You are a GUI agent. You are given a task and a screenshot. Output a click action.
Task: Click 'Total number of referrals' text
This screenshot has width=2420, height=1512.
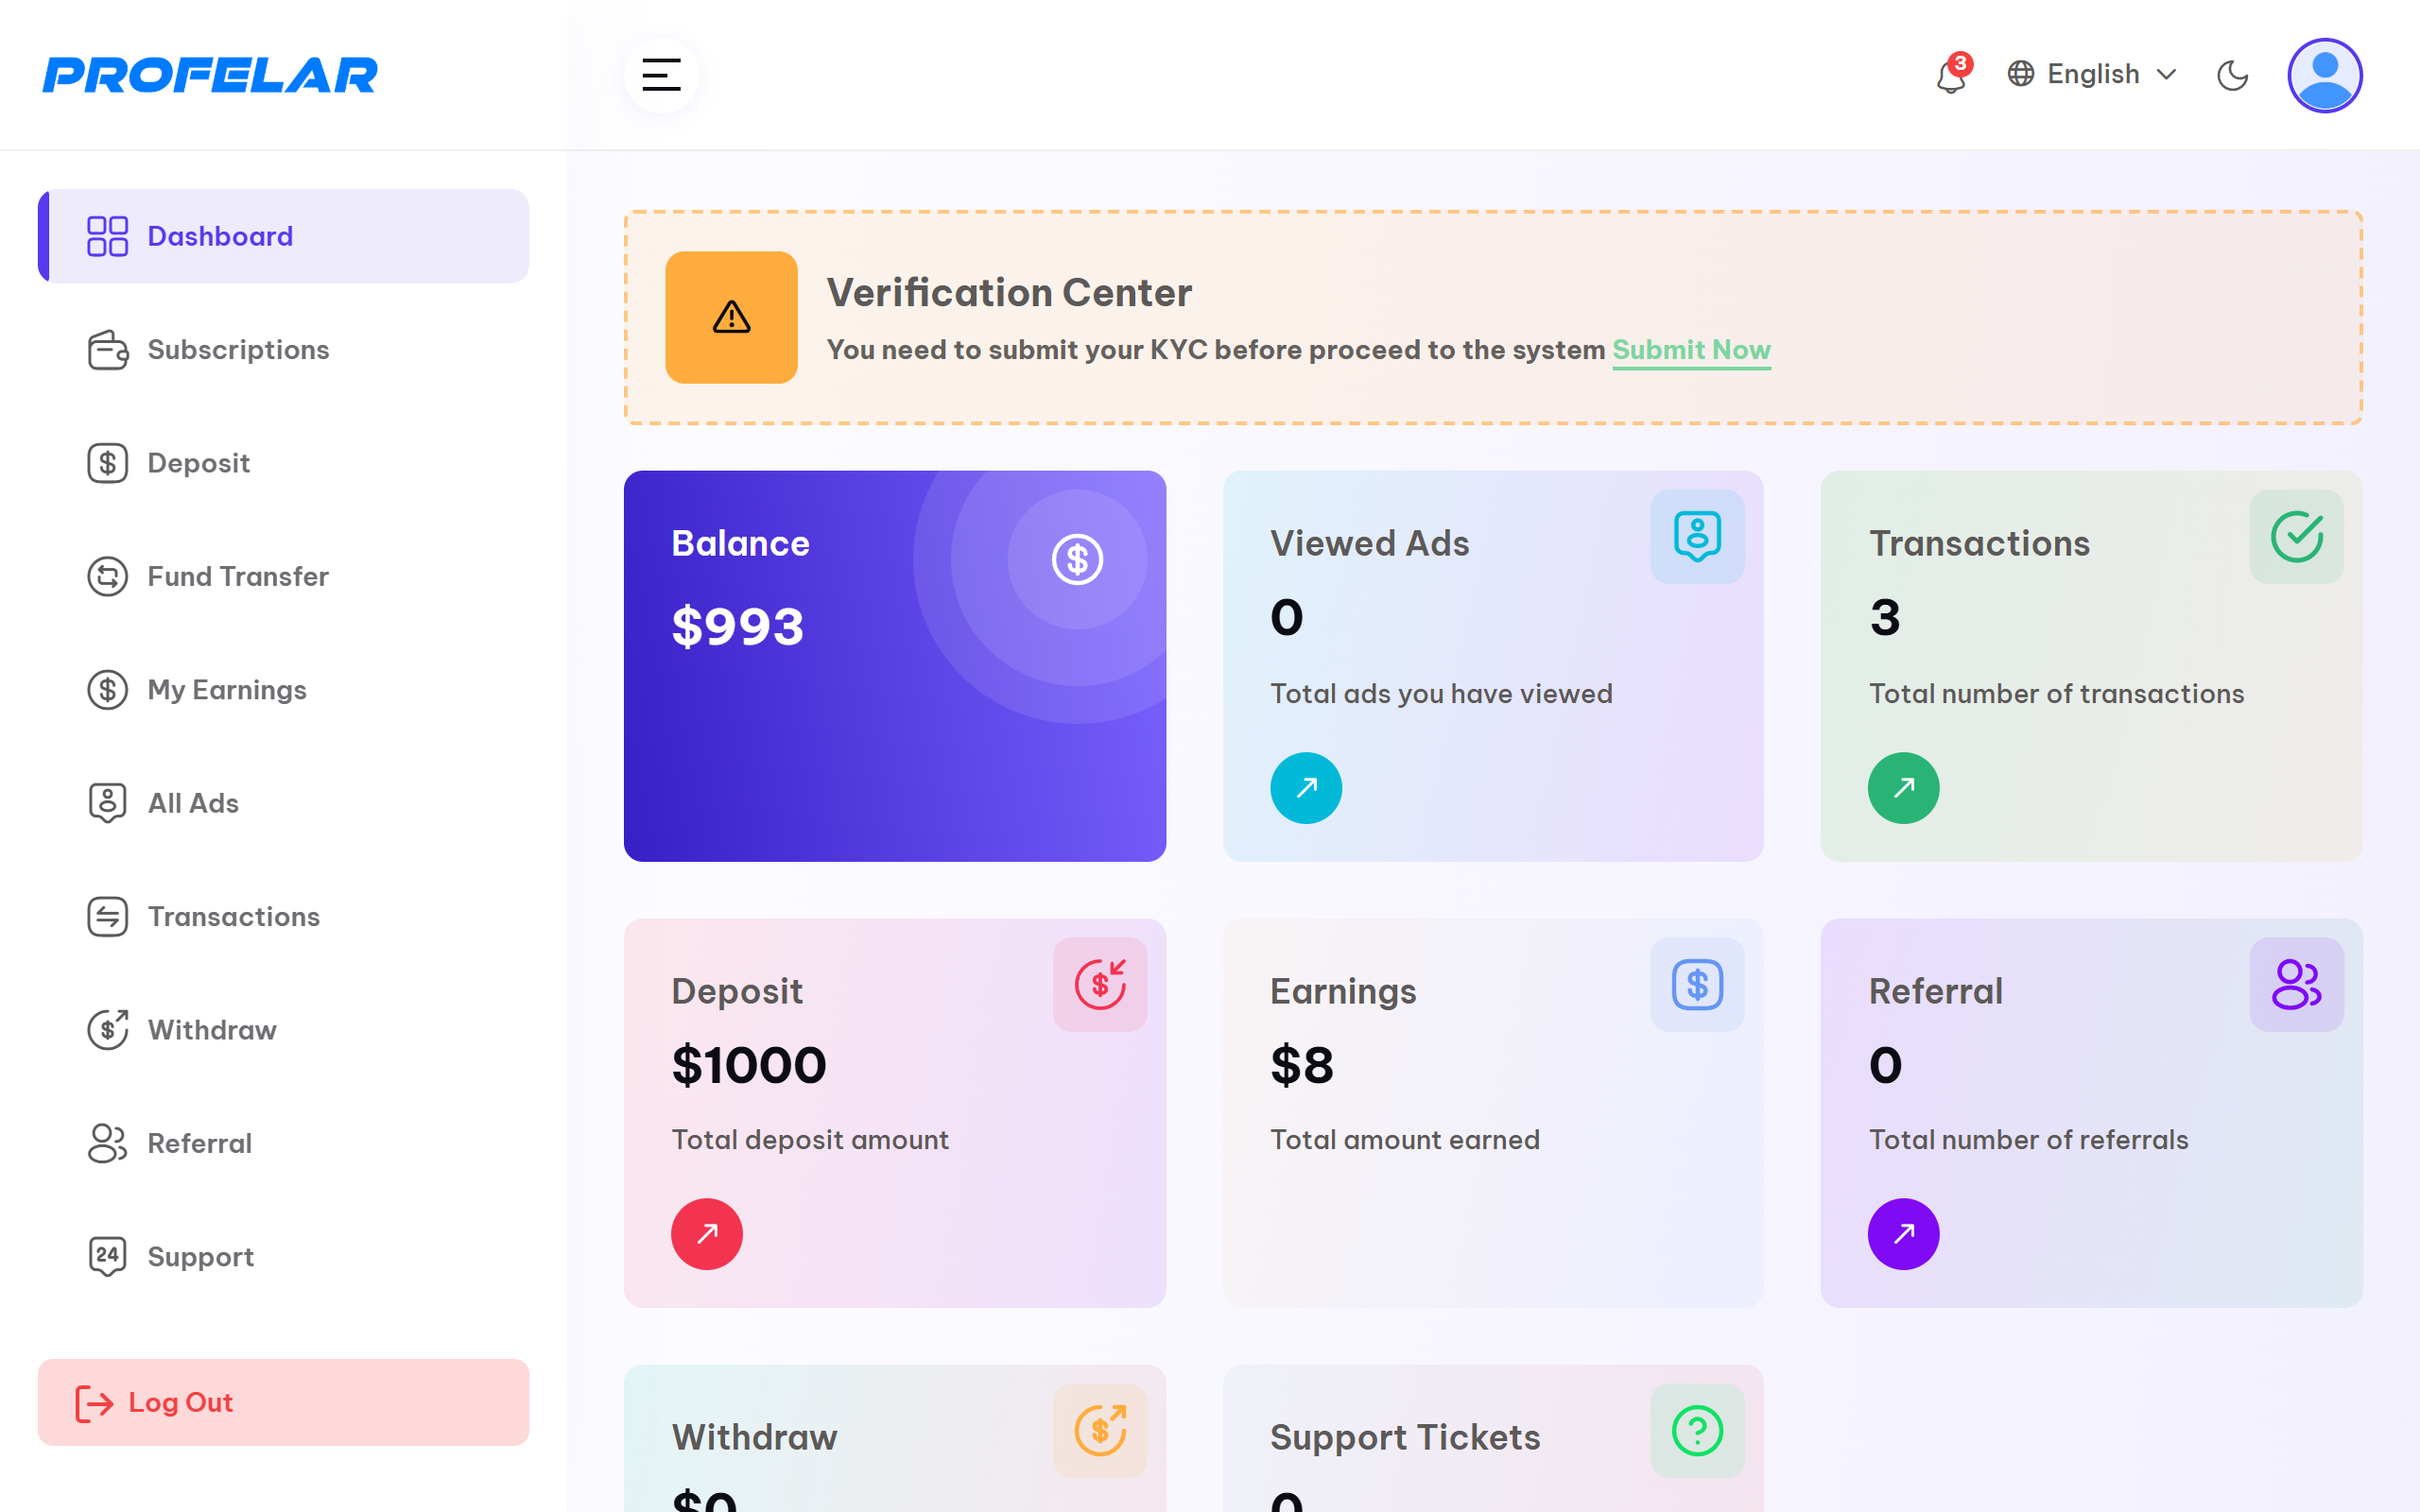[x=2028, y=1139]
